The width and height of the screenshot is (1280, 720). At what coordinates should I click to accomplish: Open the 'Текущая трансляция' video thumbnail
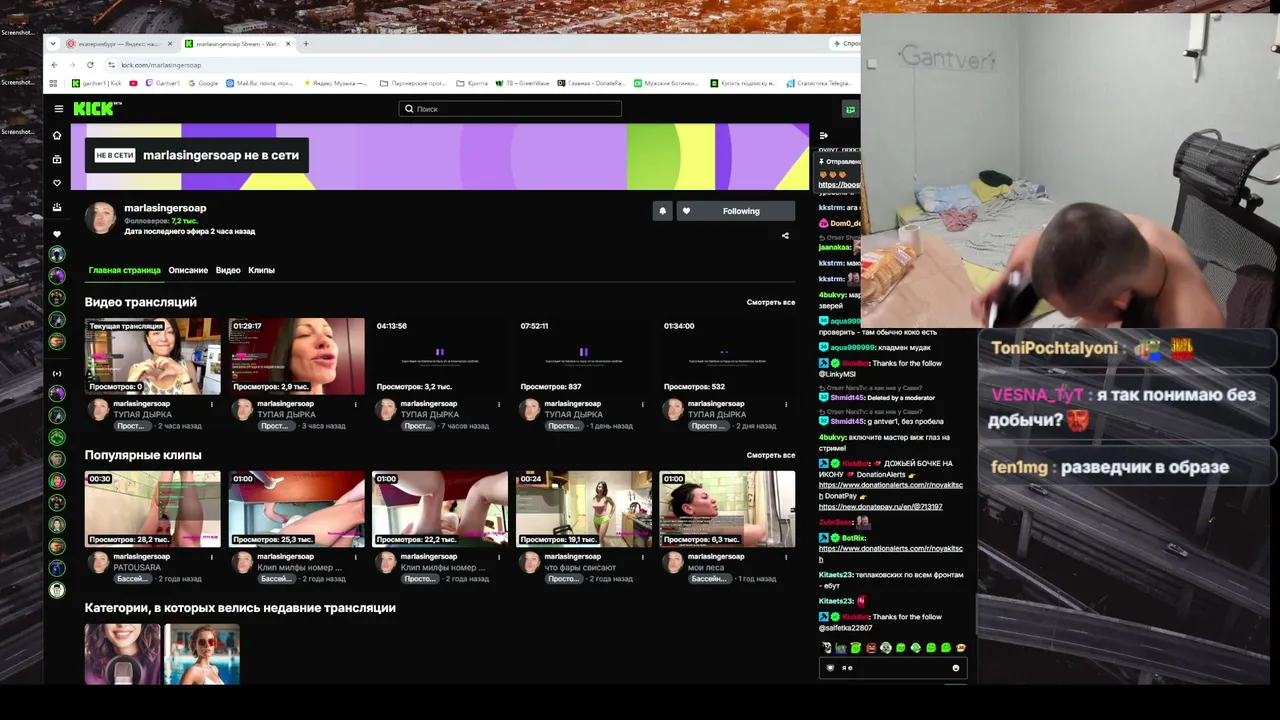click(153, 356)
